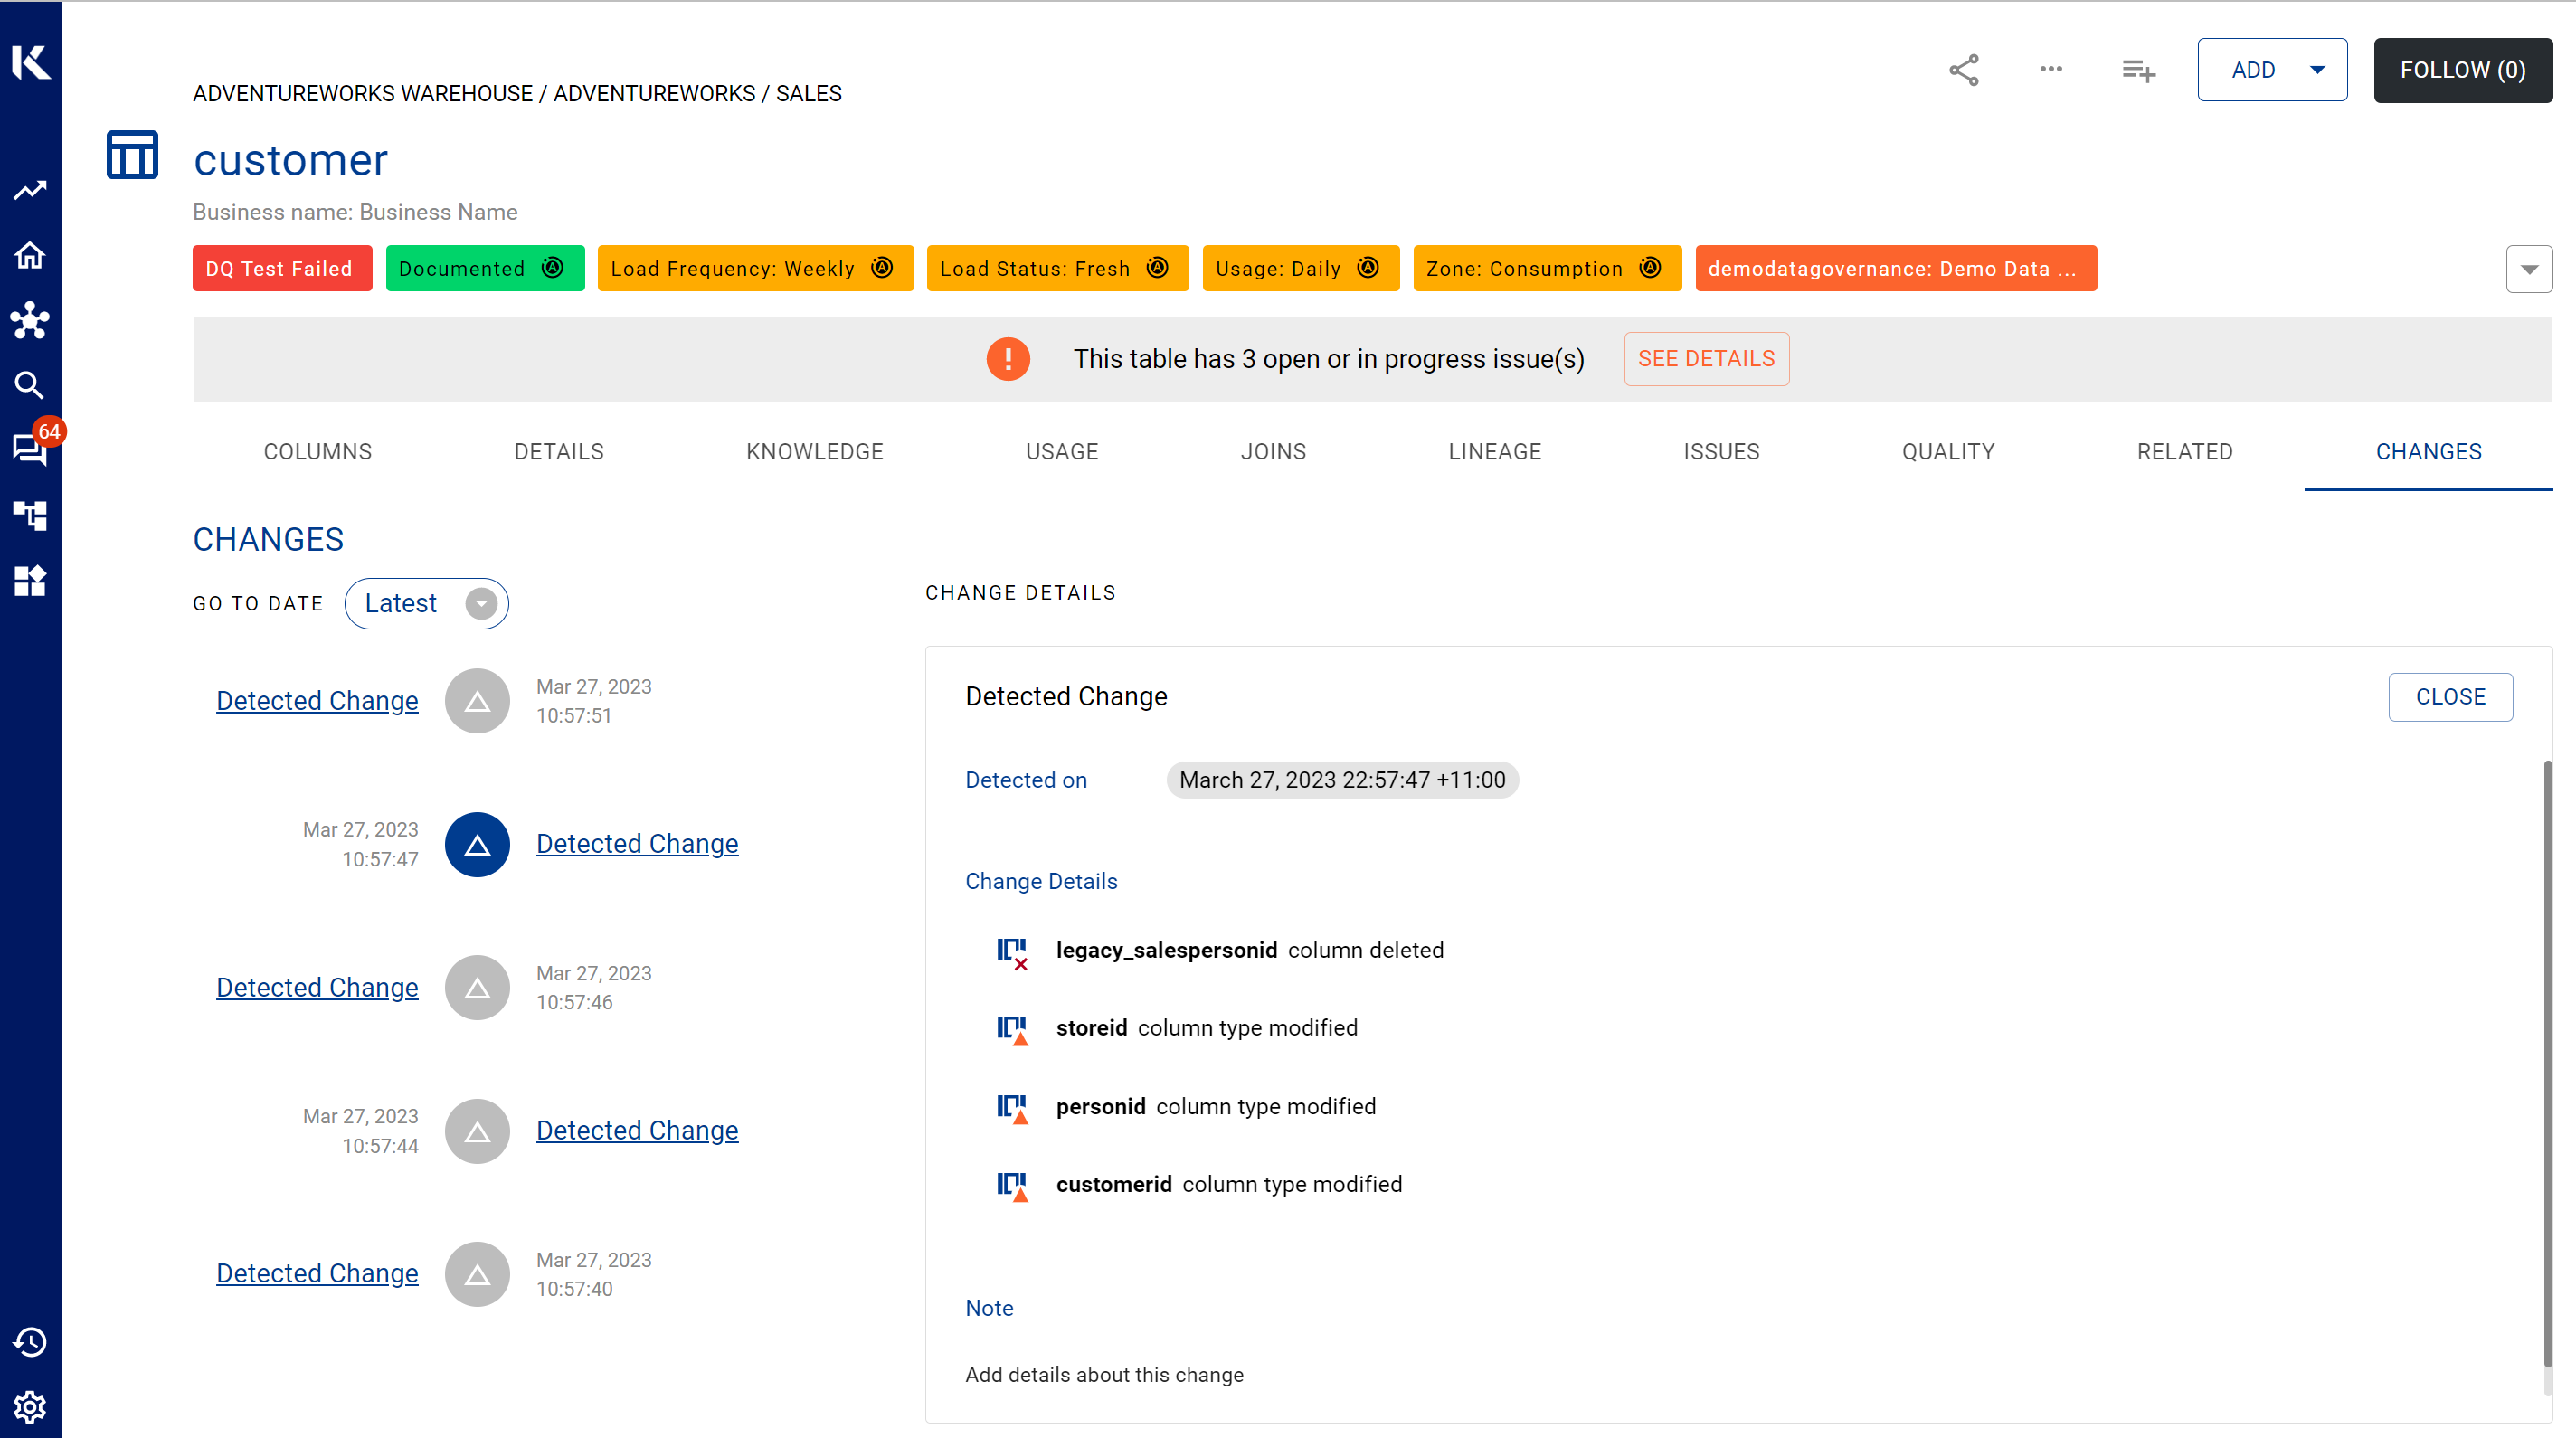2576x1438 pixels.
Task: Open the three-dots more options menu
Action: 2051,70
